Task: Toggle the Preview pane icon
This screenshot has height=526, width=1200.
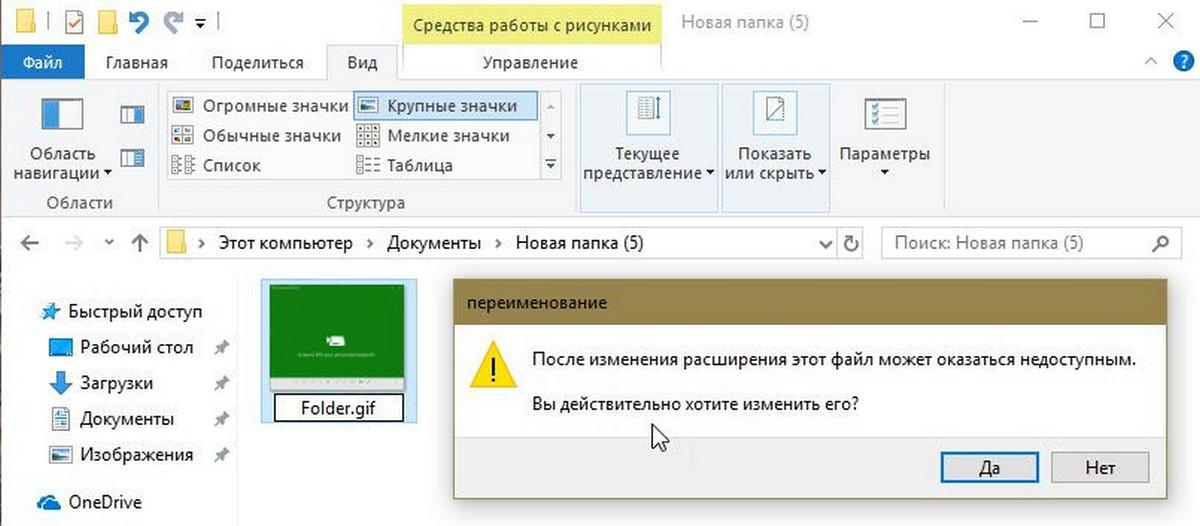Action: [x=132, y=115]
